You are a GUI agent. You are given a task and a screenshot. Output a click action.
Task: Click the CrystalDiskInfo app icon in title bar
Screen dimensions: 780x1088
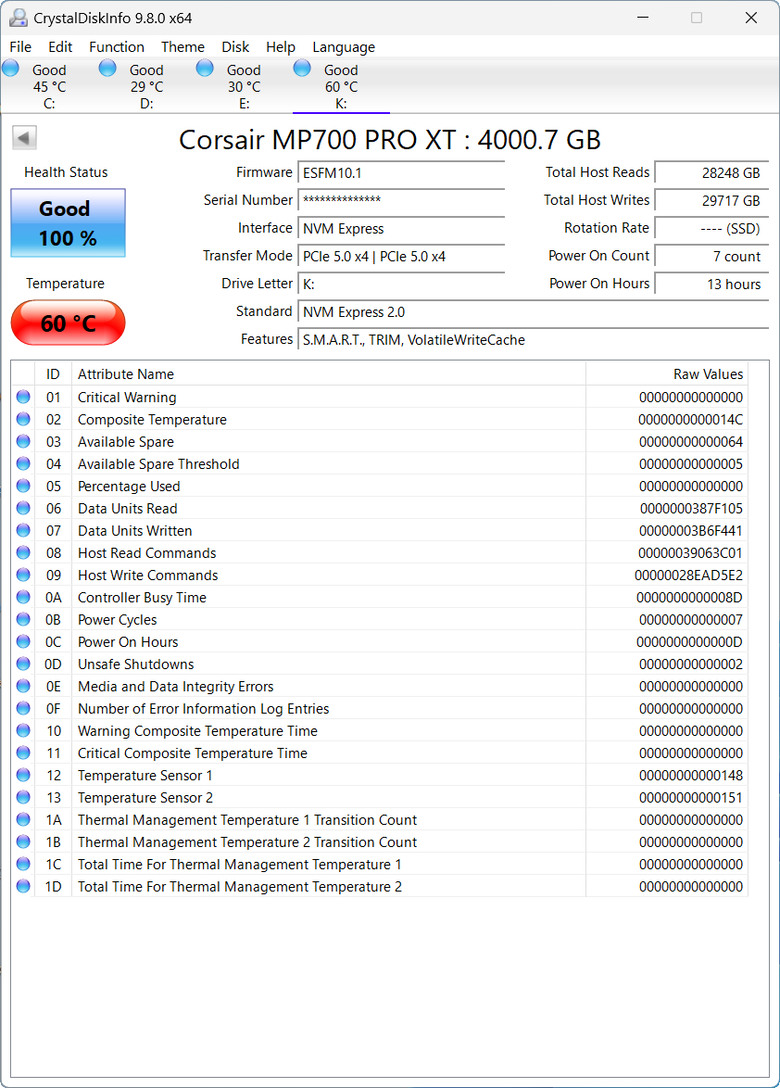18,17
